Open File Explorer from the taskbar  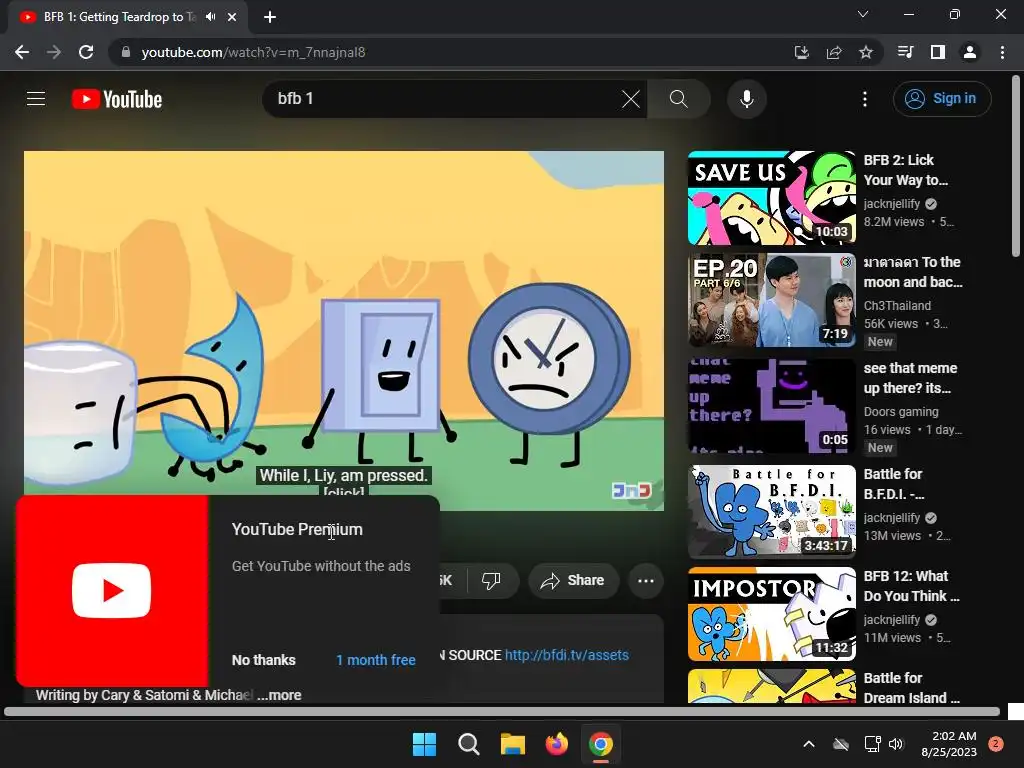coord(513,744)
